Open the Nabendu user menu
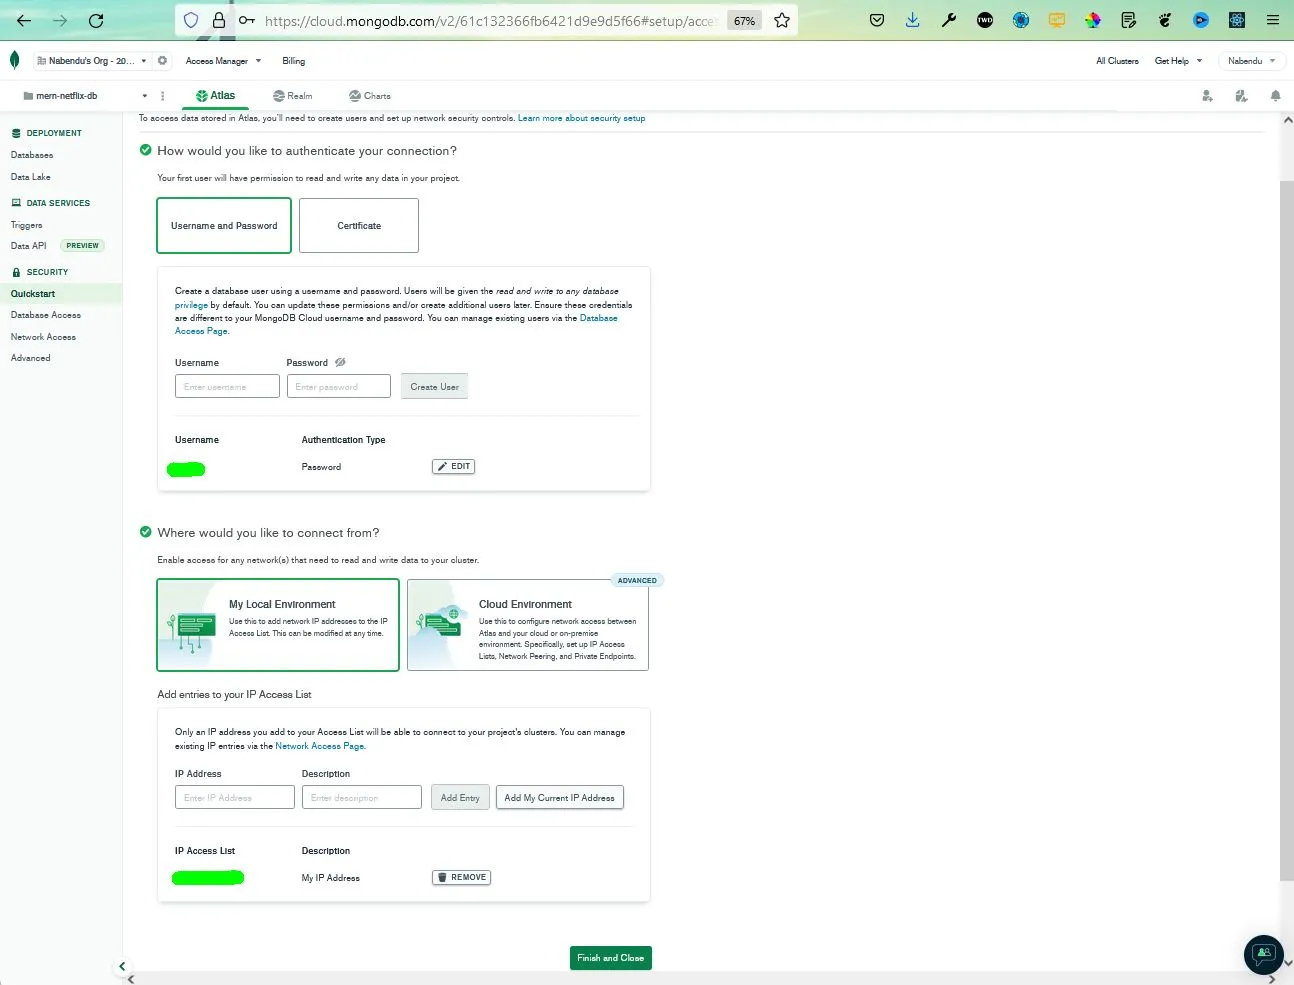1294x985 pixels. (x=1251, y=60)
